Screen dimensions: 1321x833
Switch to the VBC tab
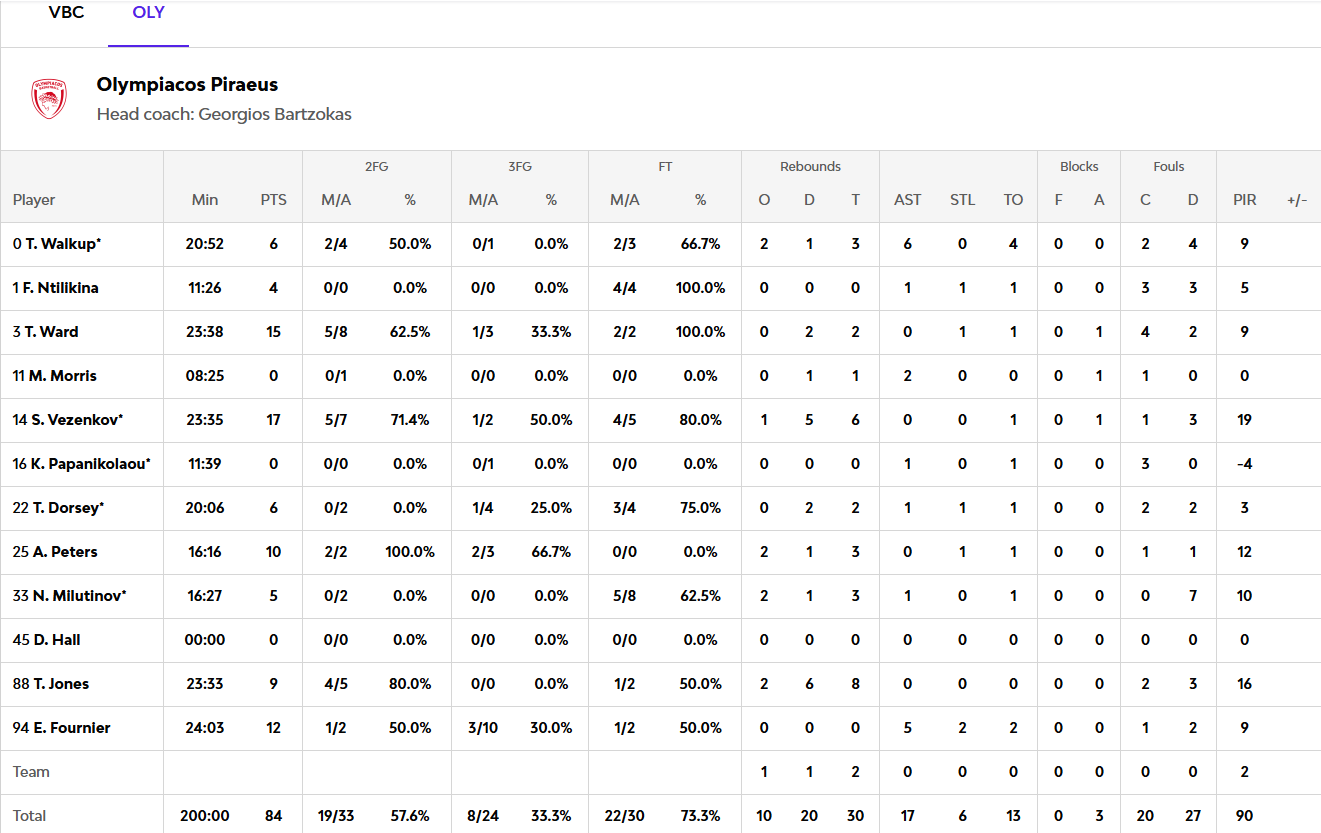67,13
